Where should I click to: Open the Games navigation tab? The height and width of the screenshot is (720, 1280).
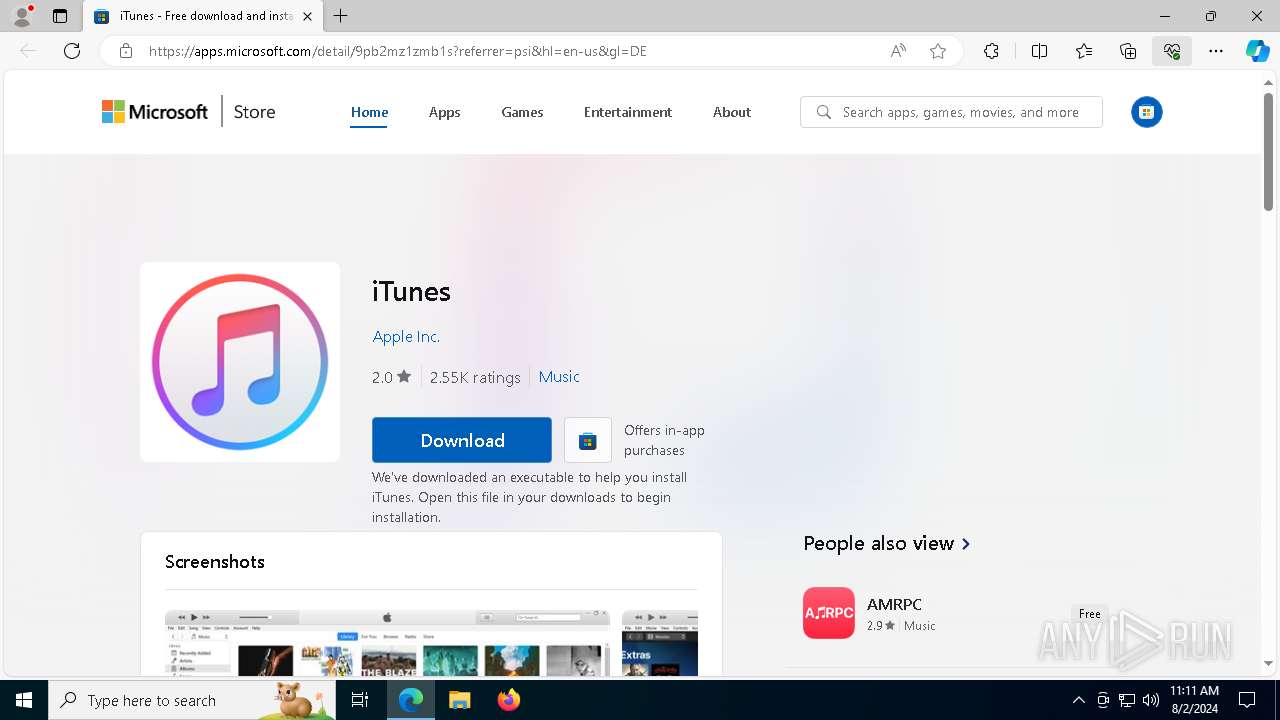pos(522,112)
